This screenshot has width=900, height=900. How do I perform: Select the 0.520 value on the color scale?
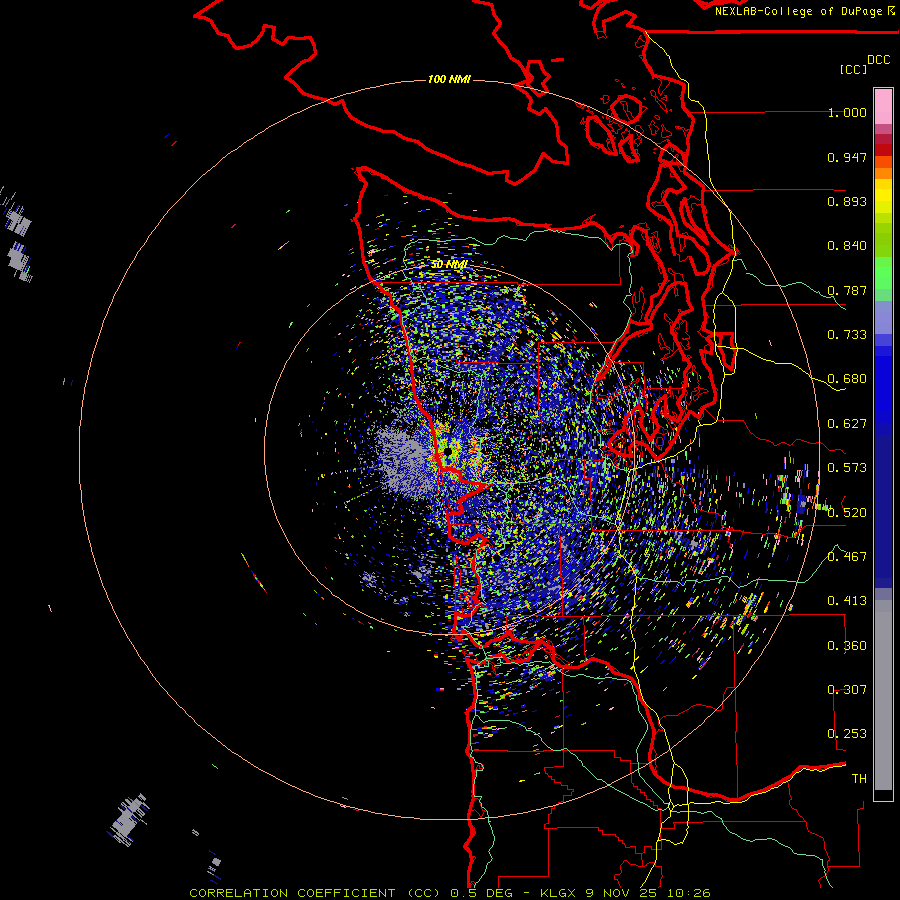(x=847, y=513)
